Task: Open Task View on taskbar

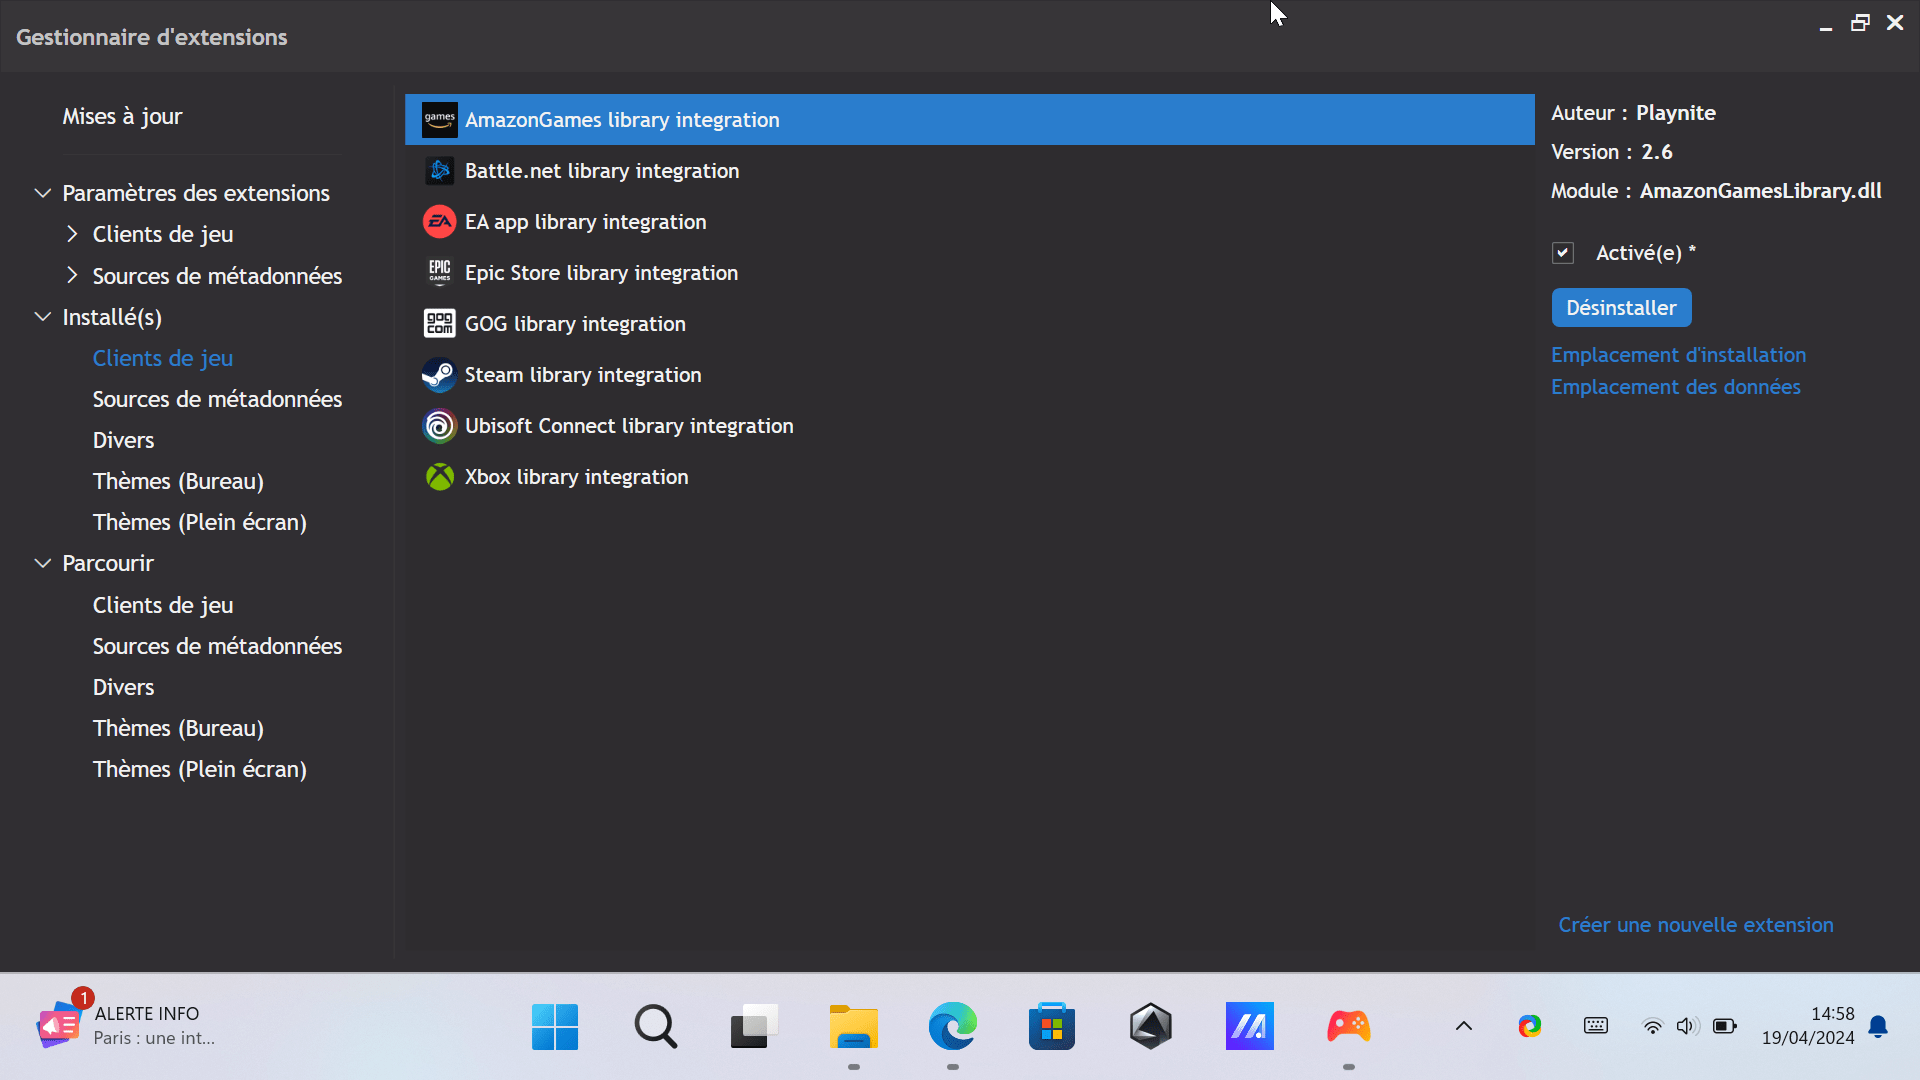Action: point(754,1026)
